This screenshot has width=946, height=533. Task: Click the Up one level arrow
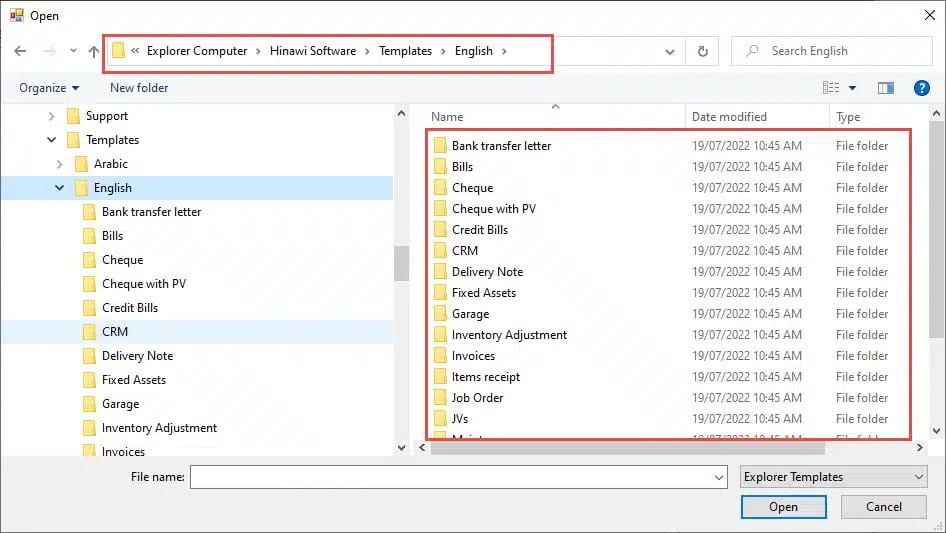point(94,51)
